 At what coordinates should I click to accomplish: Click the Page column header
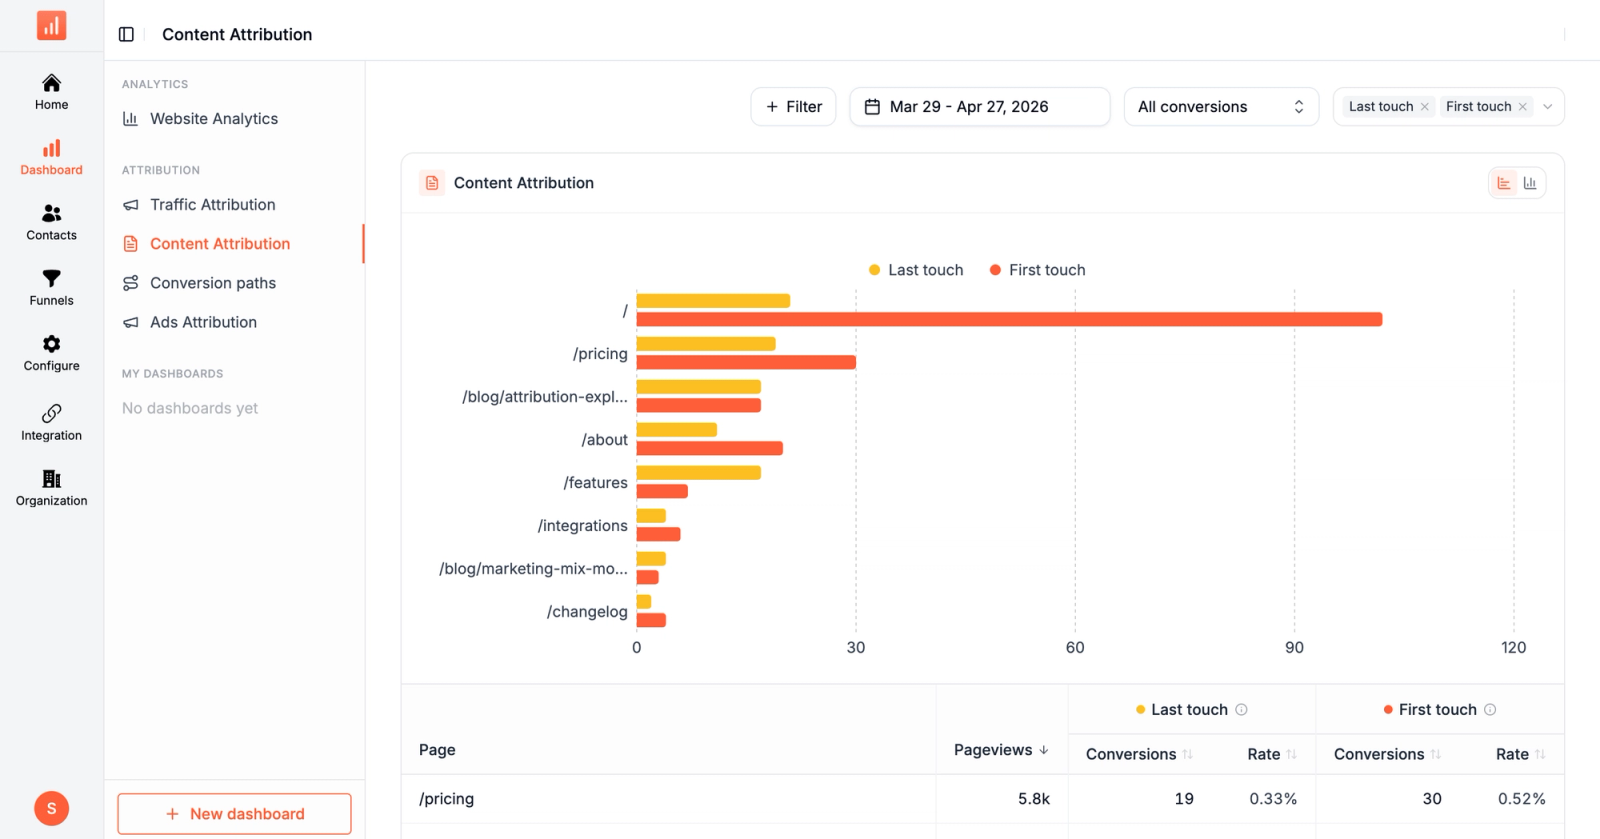pyautogui.click(x=437, y=750)
